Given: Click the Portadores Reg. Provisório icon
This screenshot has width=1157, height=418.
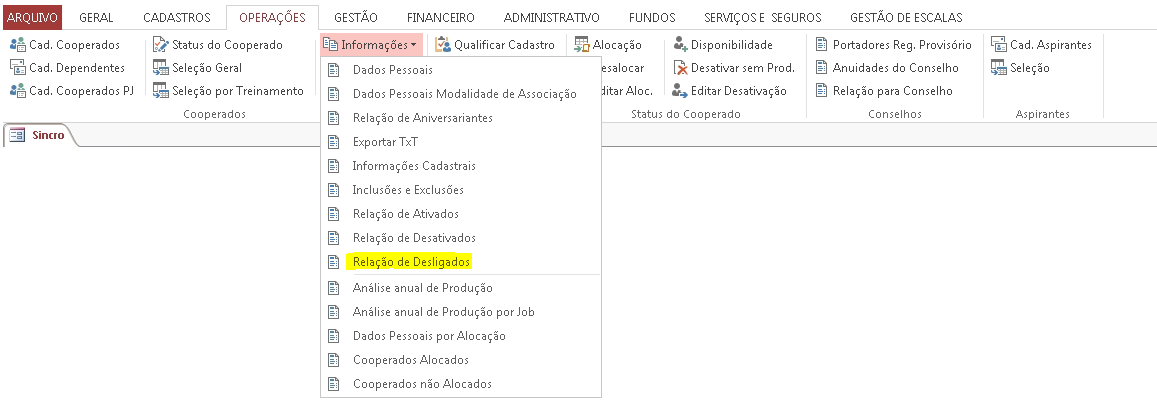Looking at the screenshot, I should 822,45.
